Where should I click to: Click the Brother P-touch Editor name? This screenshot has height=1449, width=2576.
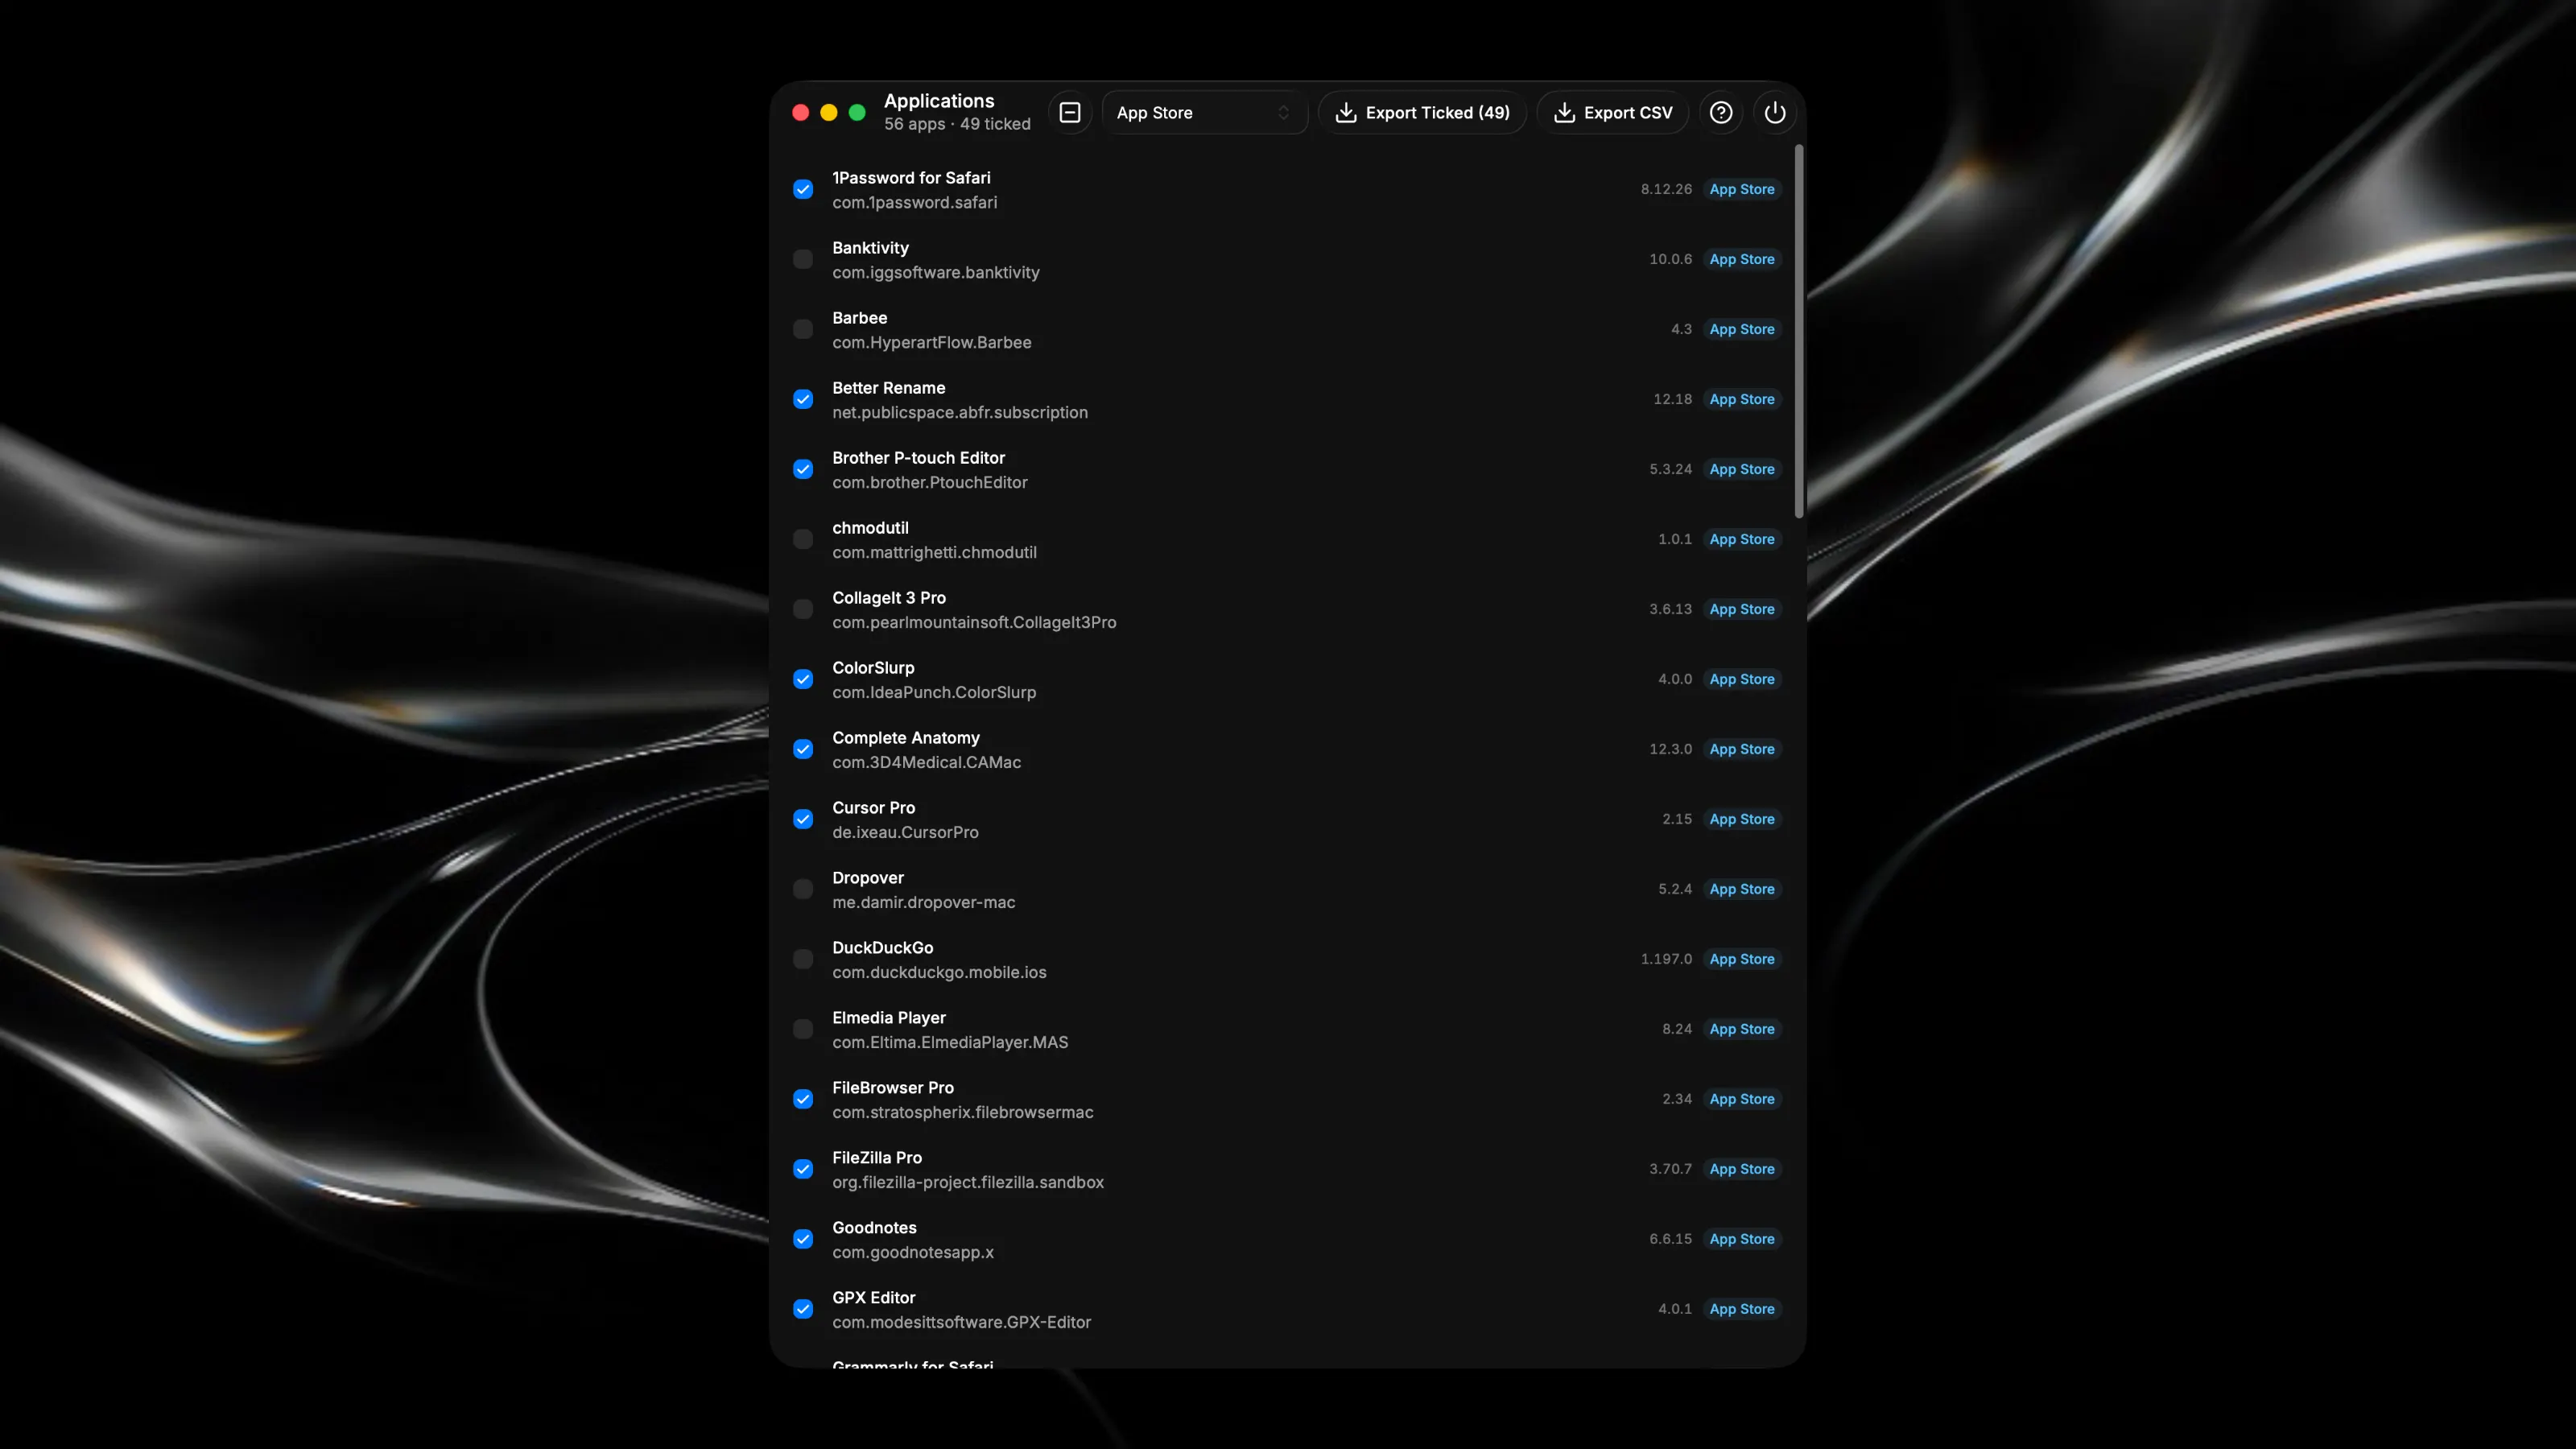pyautogui.click(x=918, y=457)
